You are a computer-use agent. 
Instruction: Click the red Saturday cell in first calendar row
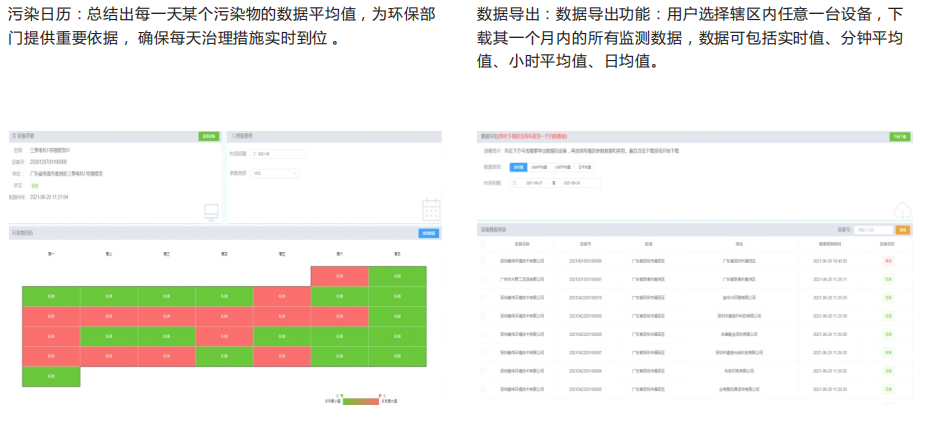pos(339,275)
